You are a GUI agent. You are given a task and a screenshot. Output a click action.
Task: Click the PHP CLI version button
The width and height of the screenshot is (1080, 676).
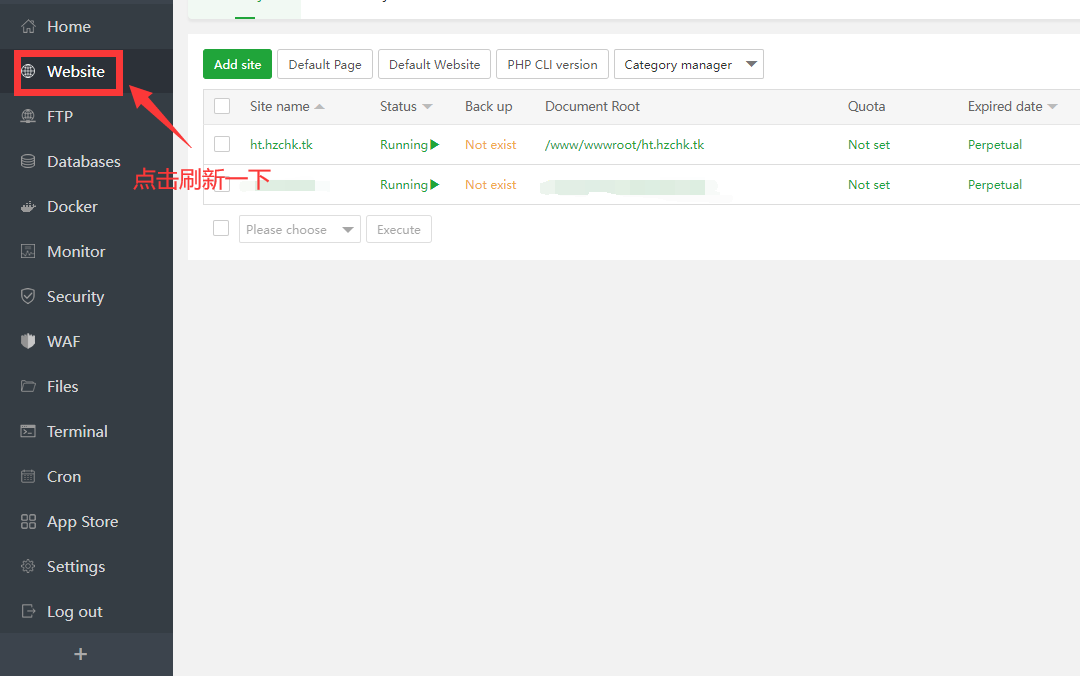pyautogui.click(x=552, y=65)
